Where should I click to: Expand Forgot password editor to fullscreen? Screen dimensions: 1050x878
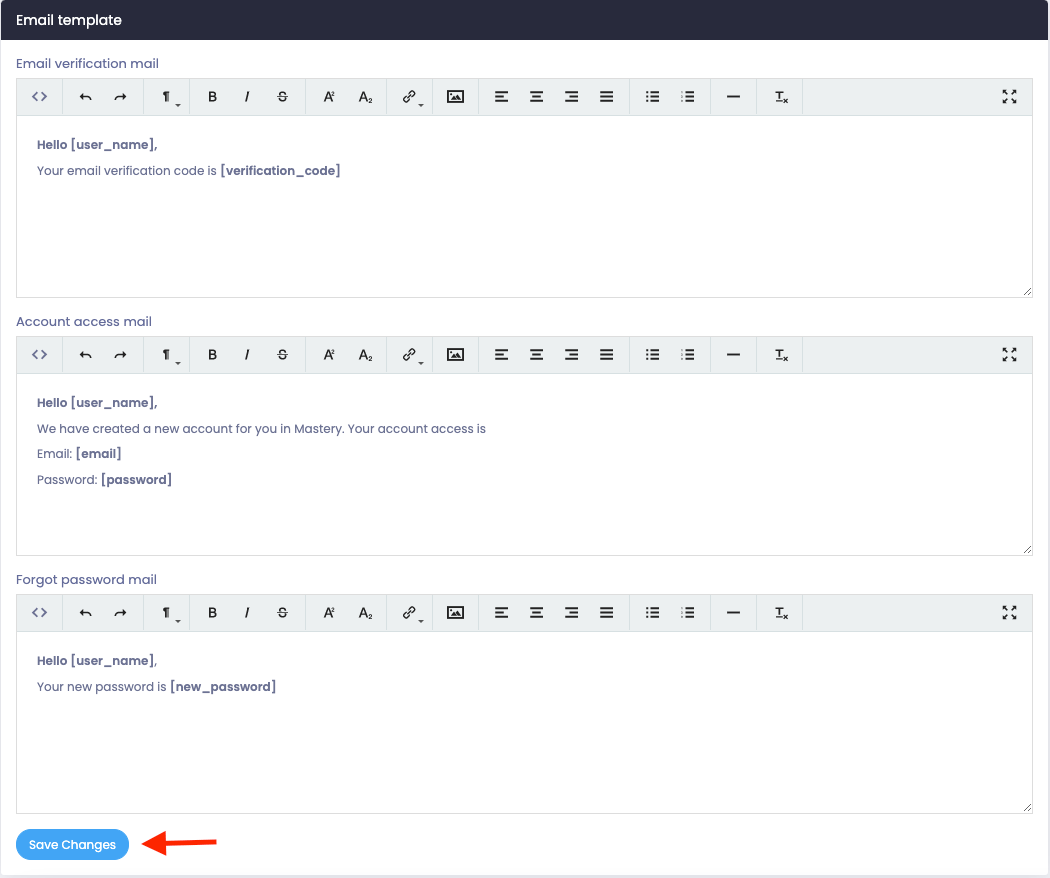pos(1009,613)
